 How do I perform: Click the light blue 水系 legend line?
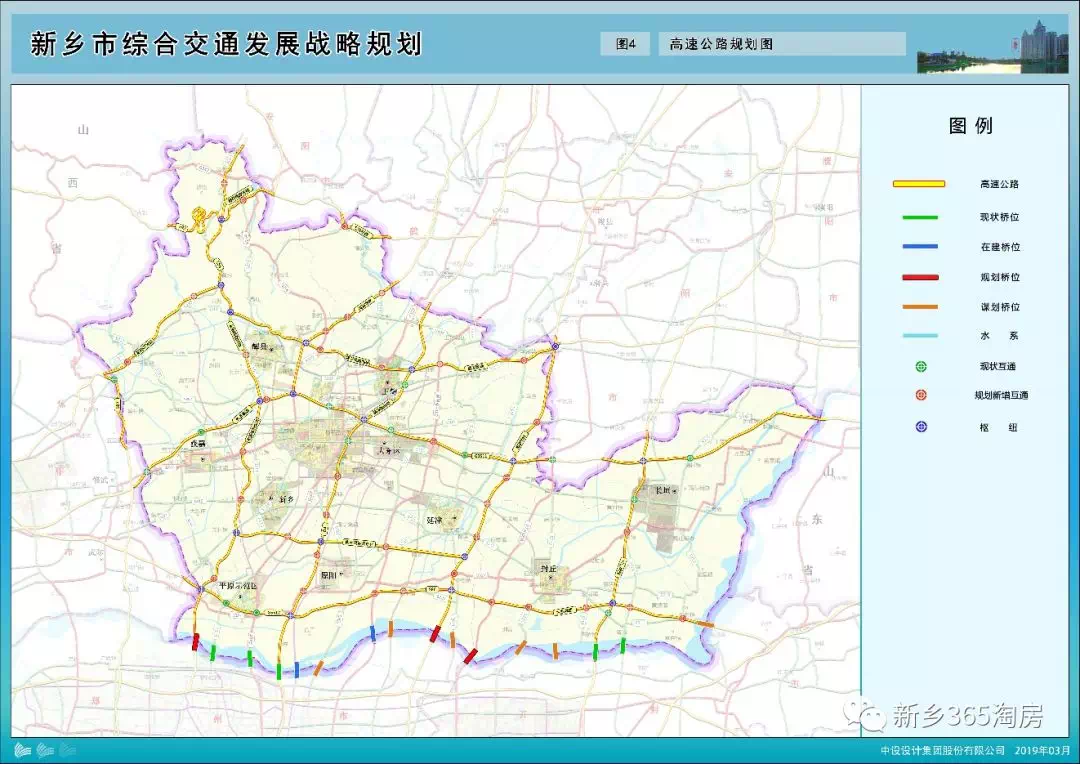(x=919, y=337)
